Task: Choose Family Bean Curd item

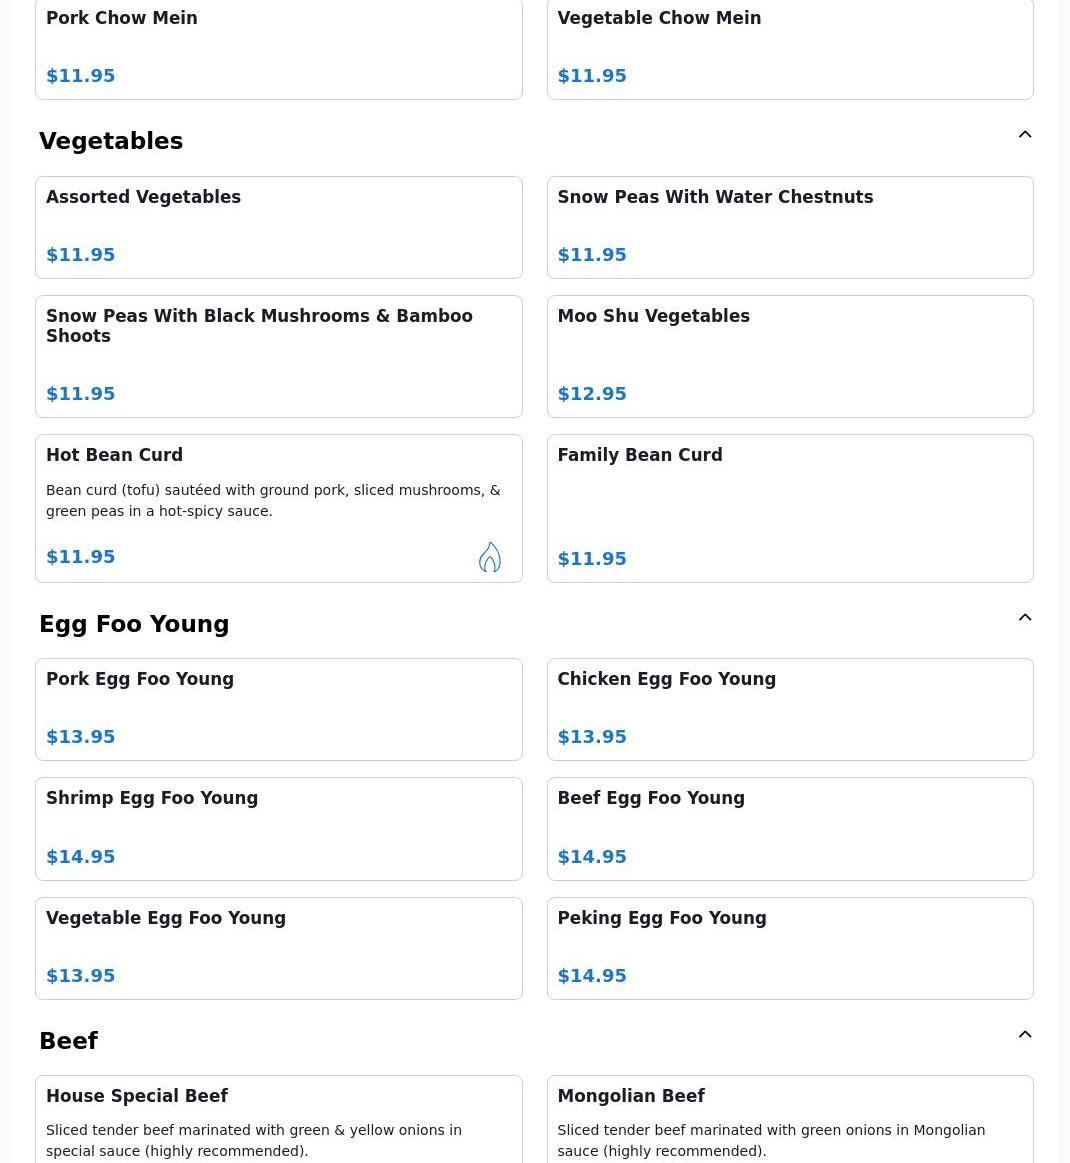Action: coord(790,509)
